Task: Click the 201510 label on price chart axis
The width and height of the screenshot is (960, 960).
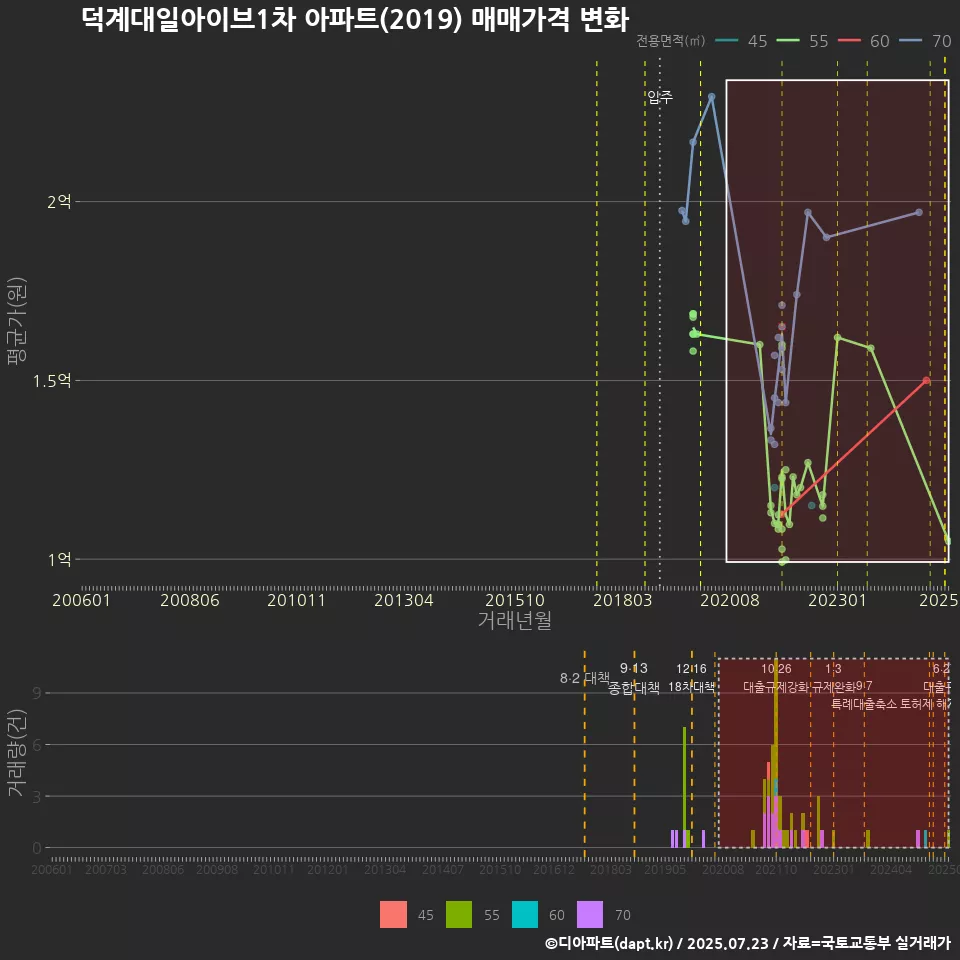Action: [x=515, y=600]
